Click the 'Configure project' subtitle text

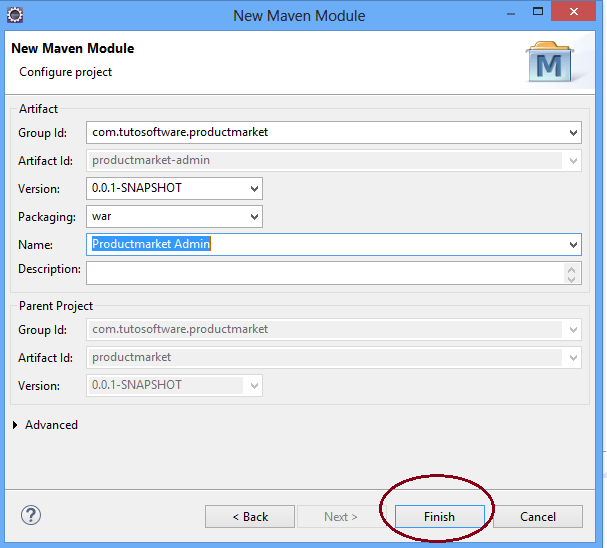(65, 72)
